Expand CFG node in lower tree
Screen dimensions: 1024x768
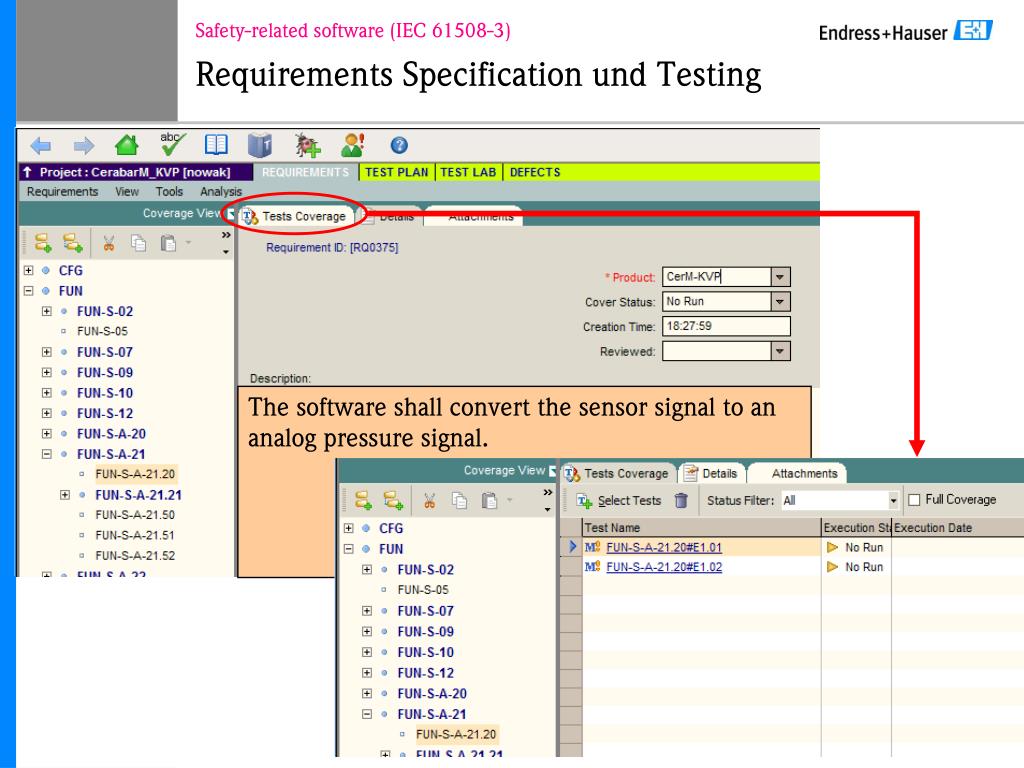349,528
